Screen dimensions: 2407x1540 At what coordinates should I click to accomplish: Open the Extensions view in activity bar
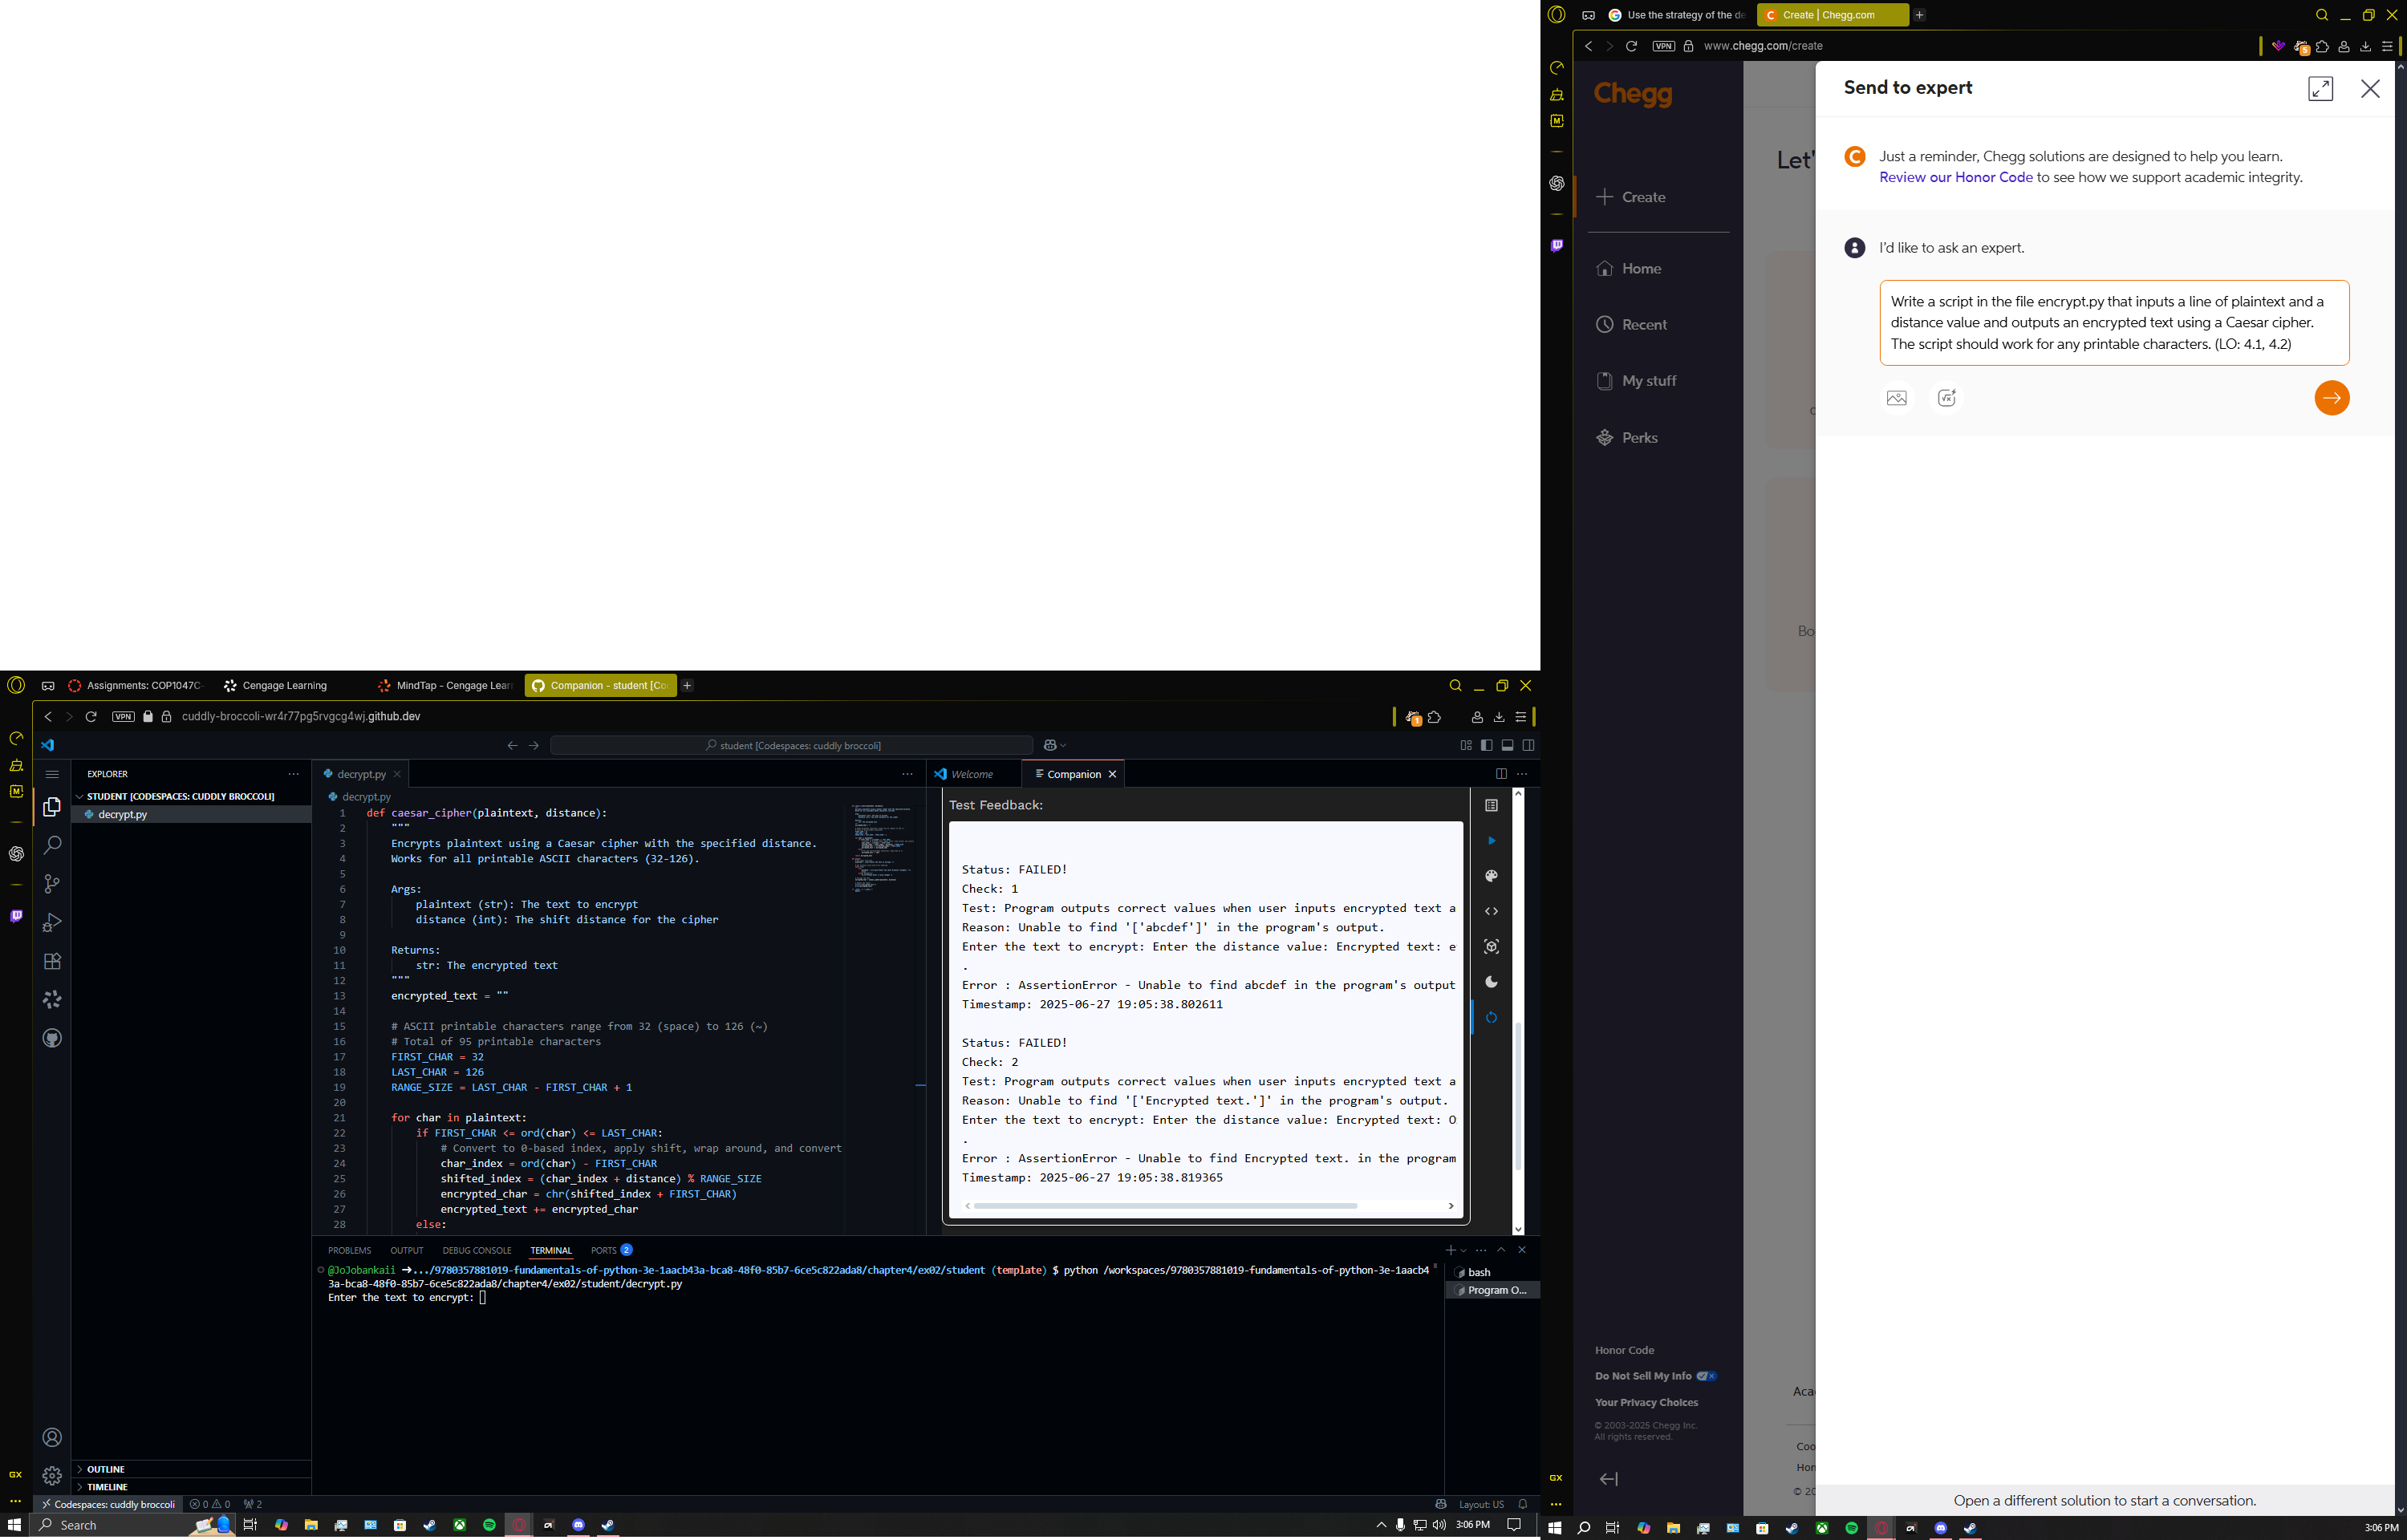point(52,961)
